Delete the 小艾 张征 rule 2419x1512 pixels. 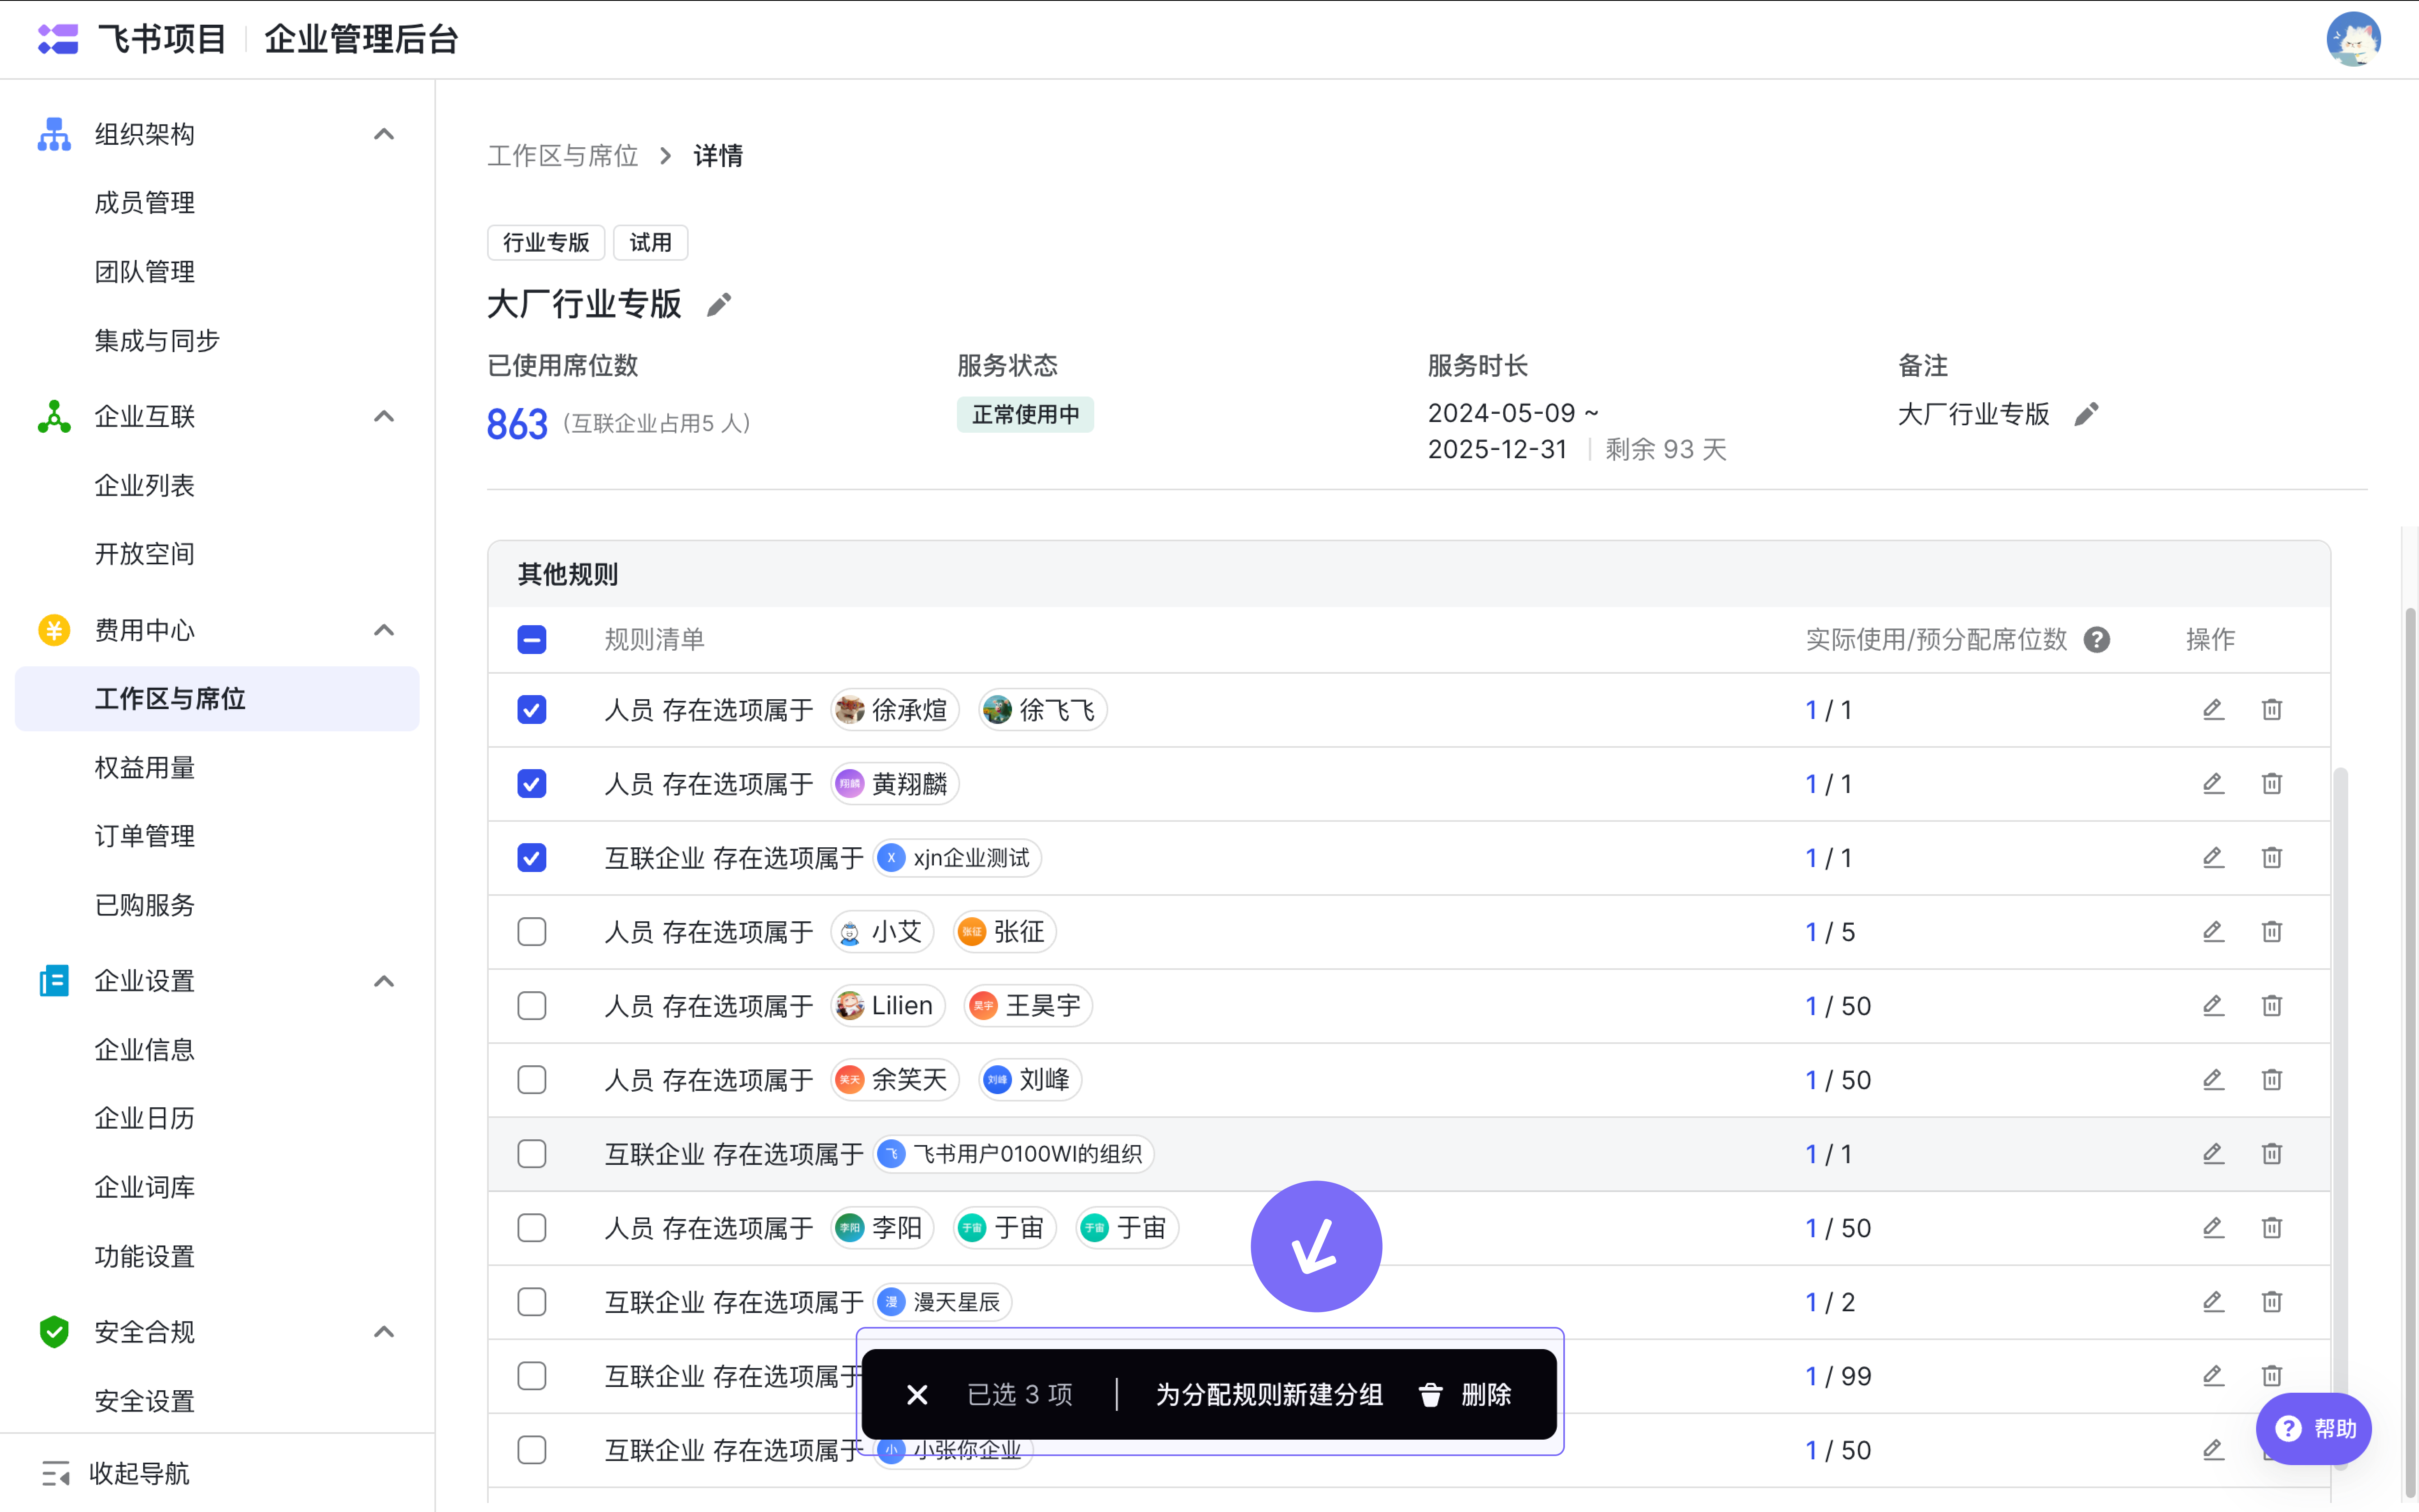click(2272, 932)
